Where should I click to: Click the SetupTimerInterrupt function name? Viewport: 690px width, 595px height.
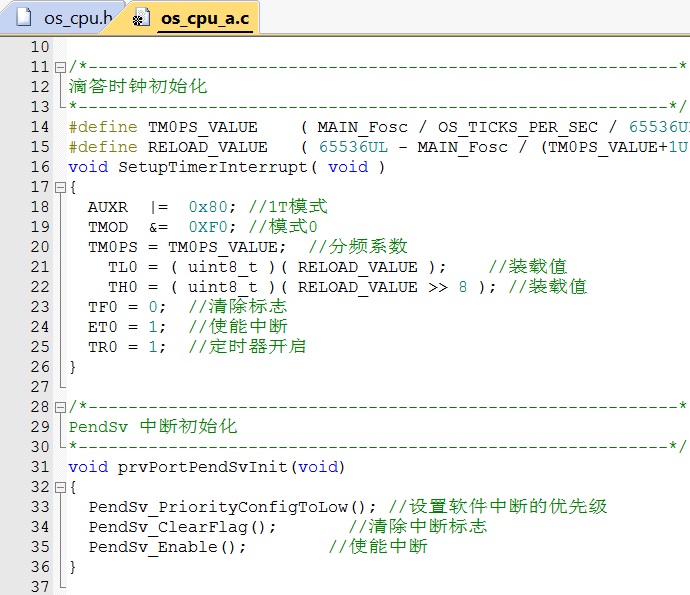click(x=213, y=167)
